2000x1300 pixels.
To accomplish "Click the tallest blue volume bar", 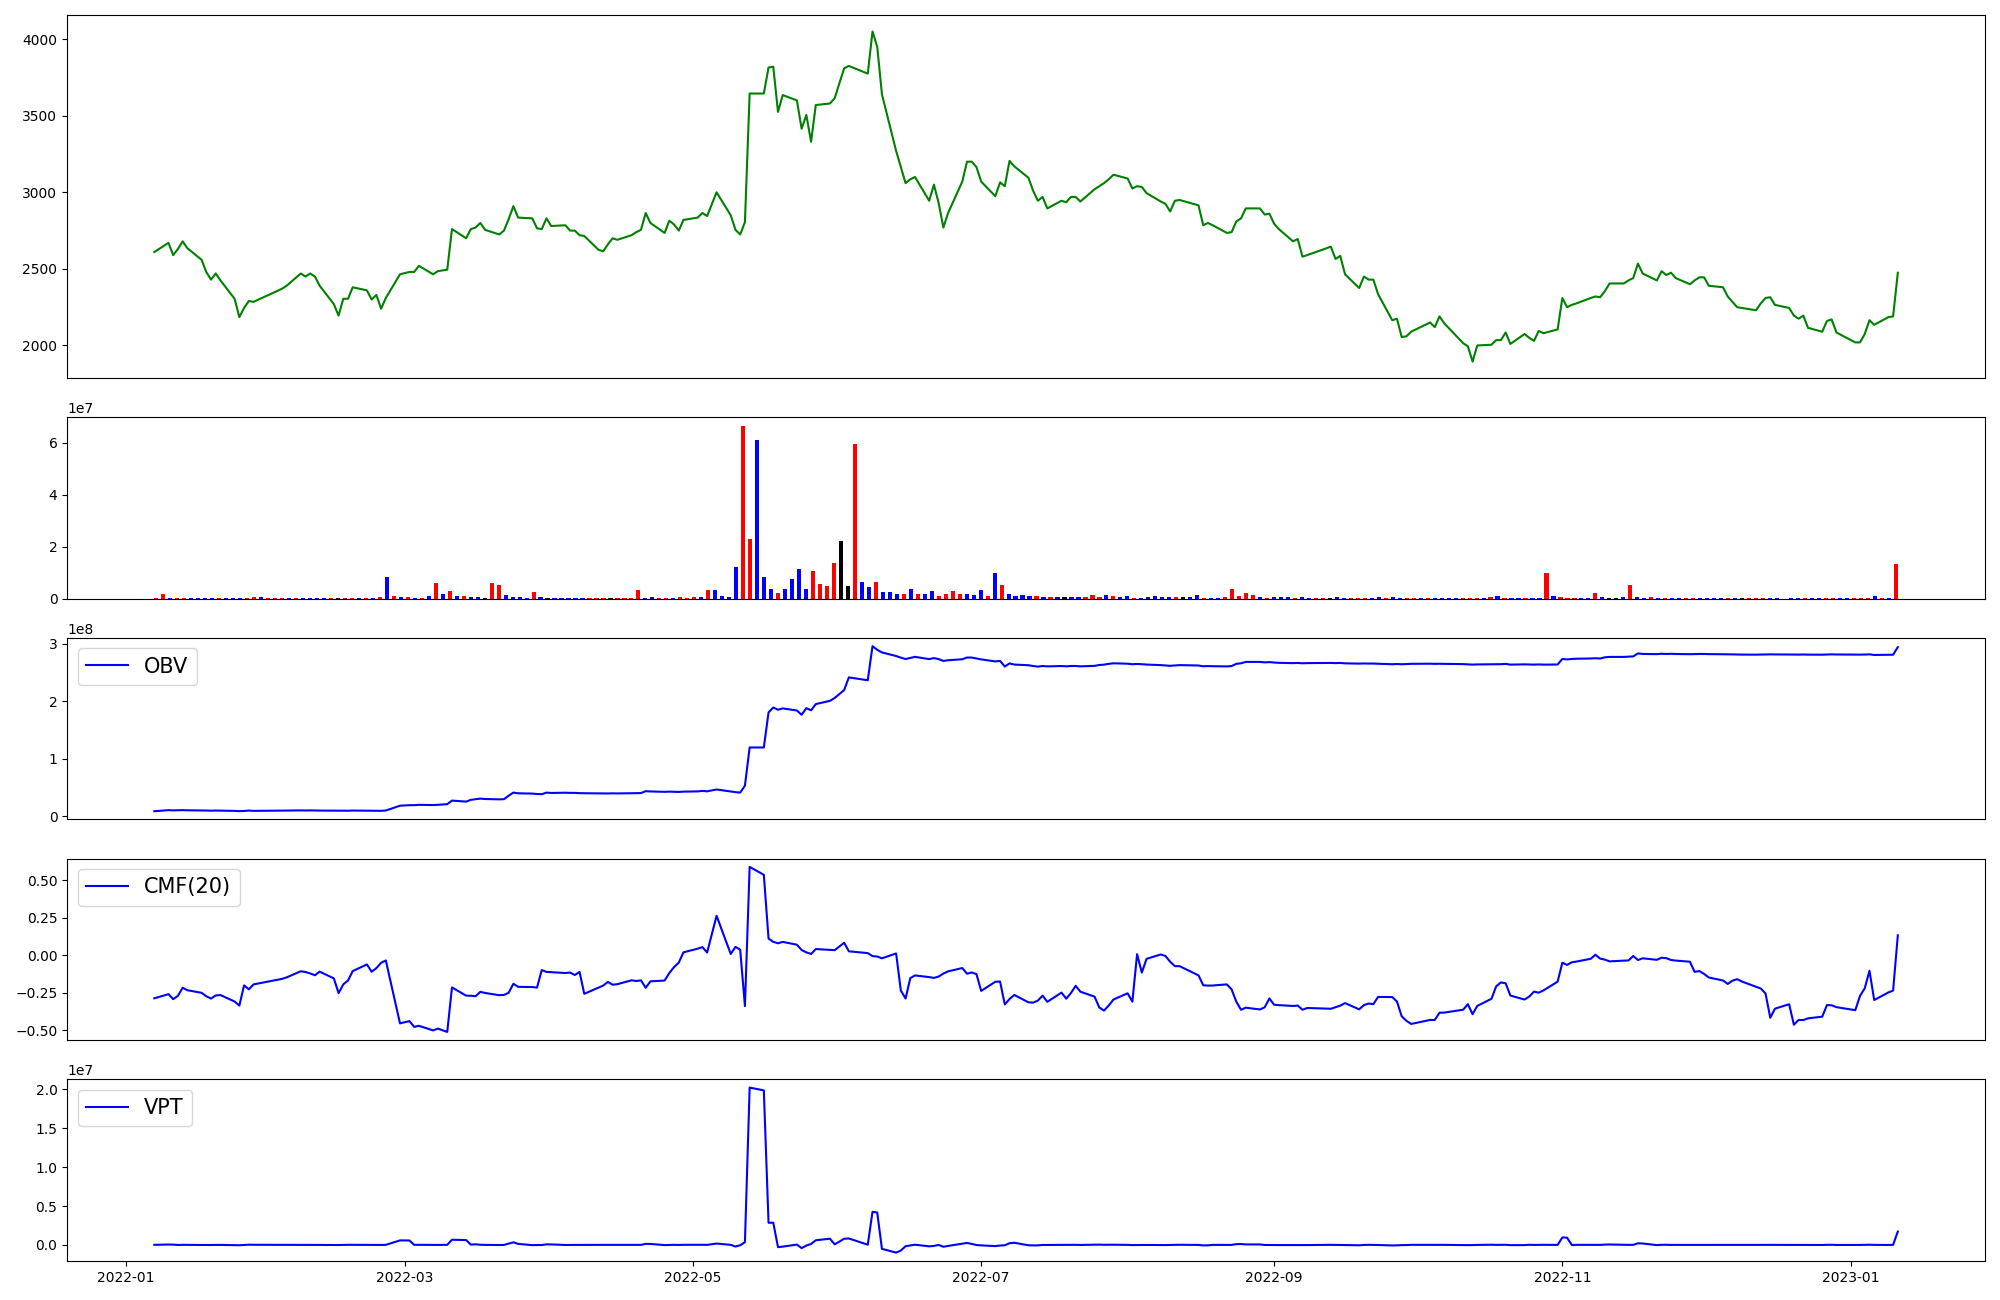I will [x=757, y=519].
